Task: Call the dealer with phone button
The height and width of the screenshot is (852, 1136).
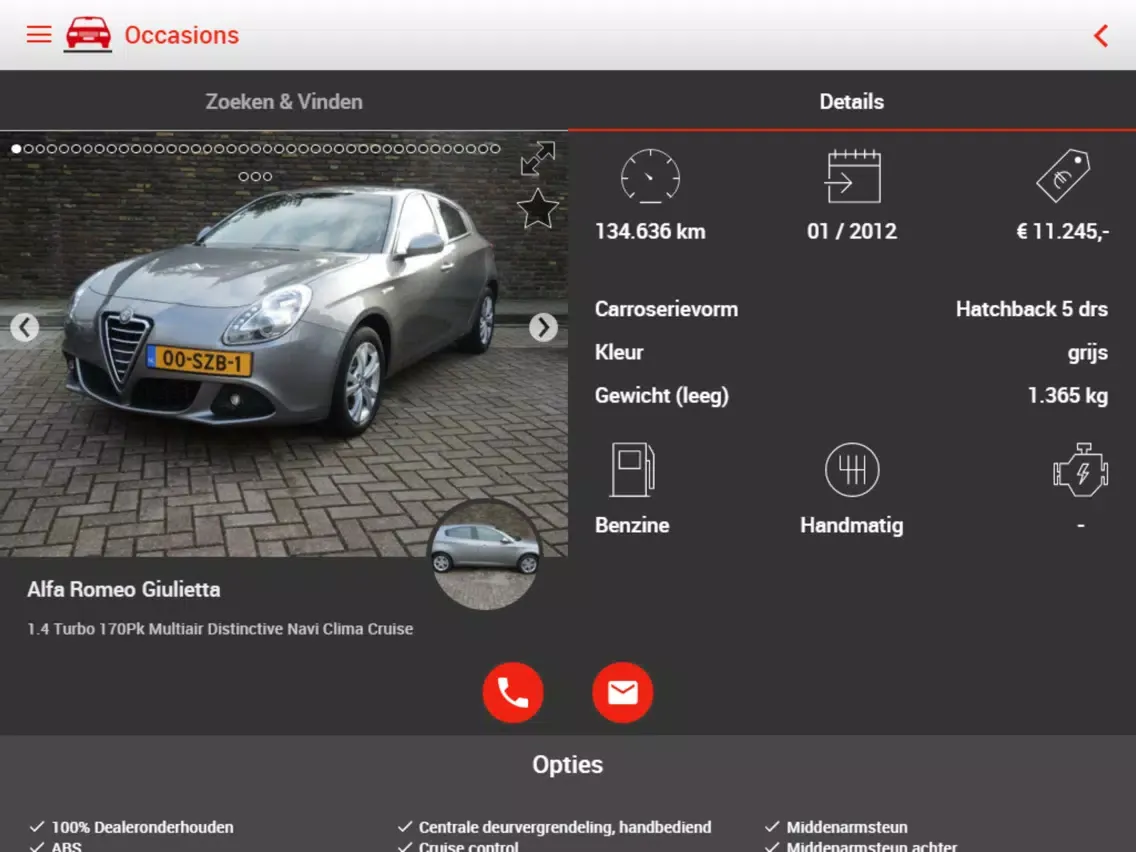Action: 513,693
